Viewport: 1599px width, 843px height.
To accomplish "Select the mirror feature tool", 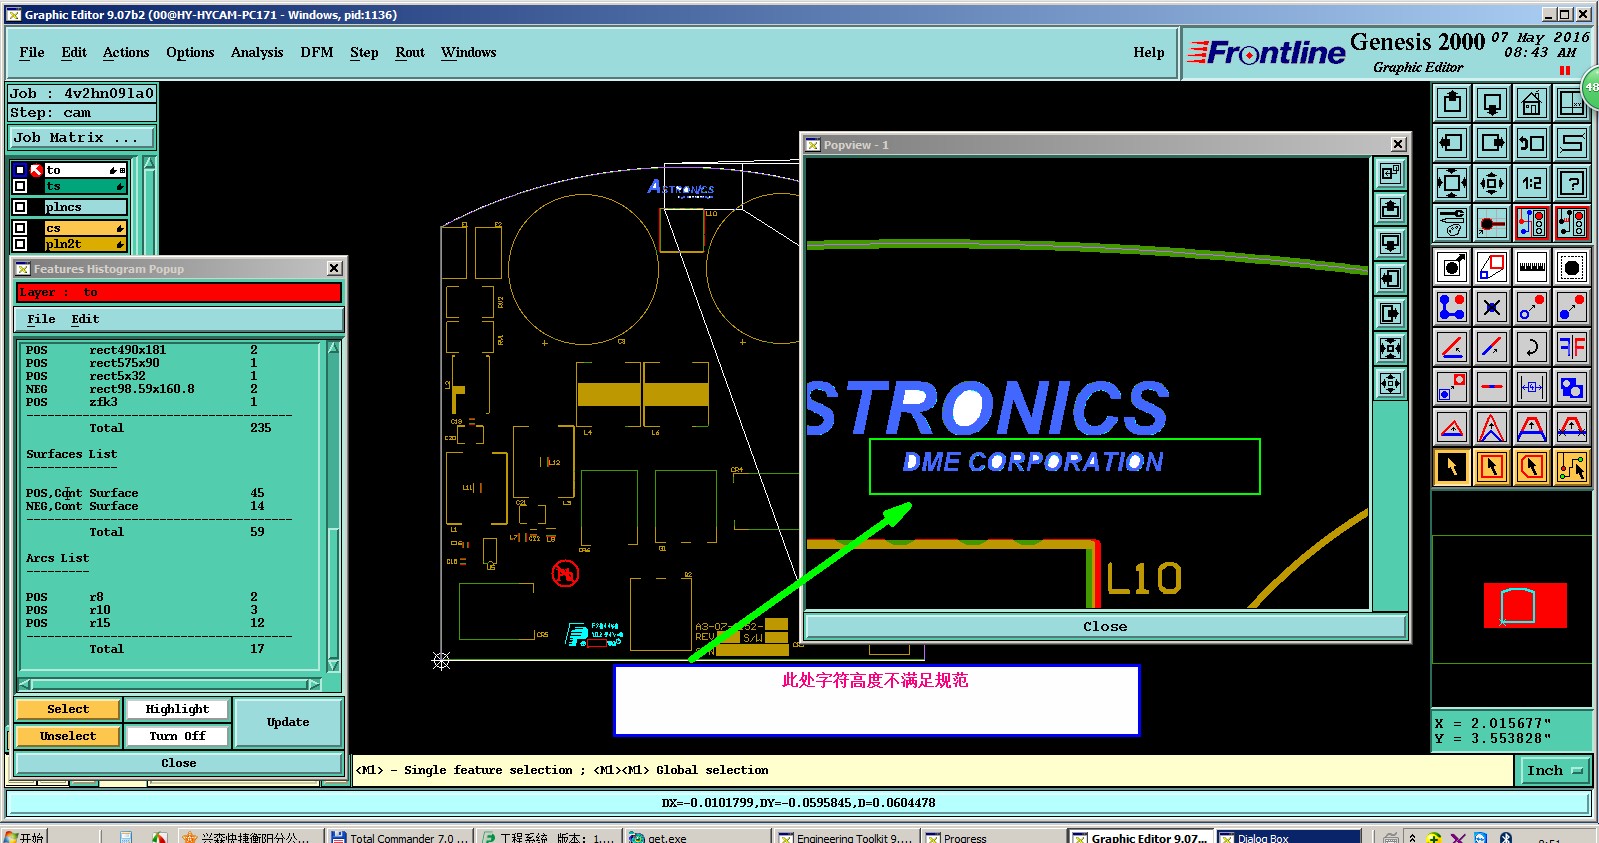I will (x=1572, y=347).
